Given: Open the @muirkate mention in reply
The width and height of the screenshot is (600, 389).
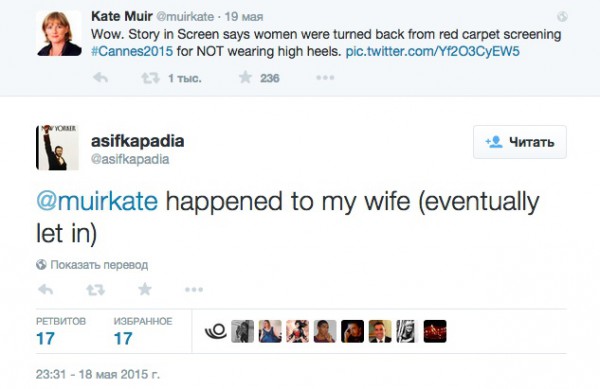Looking at the screenshot, I should pyautogui.click(x=97, y=201).
